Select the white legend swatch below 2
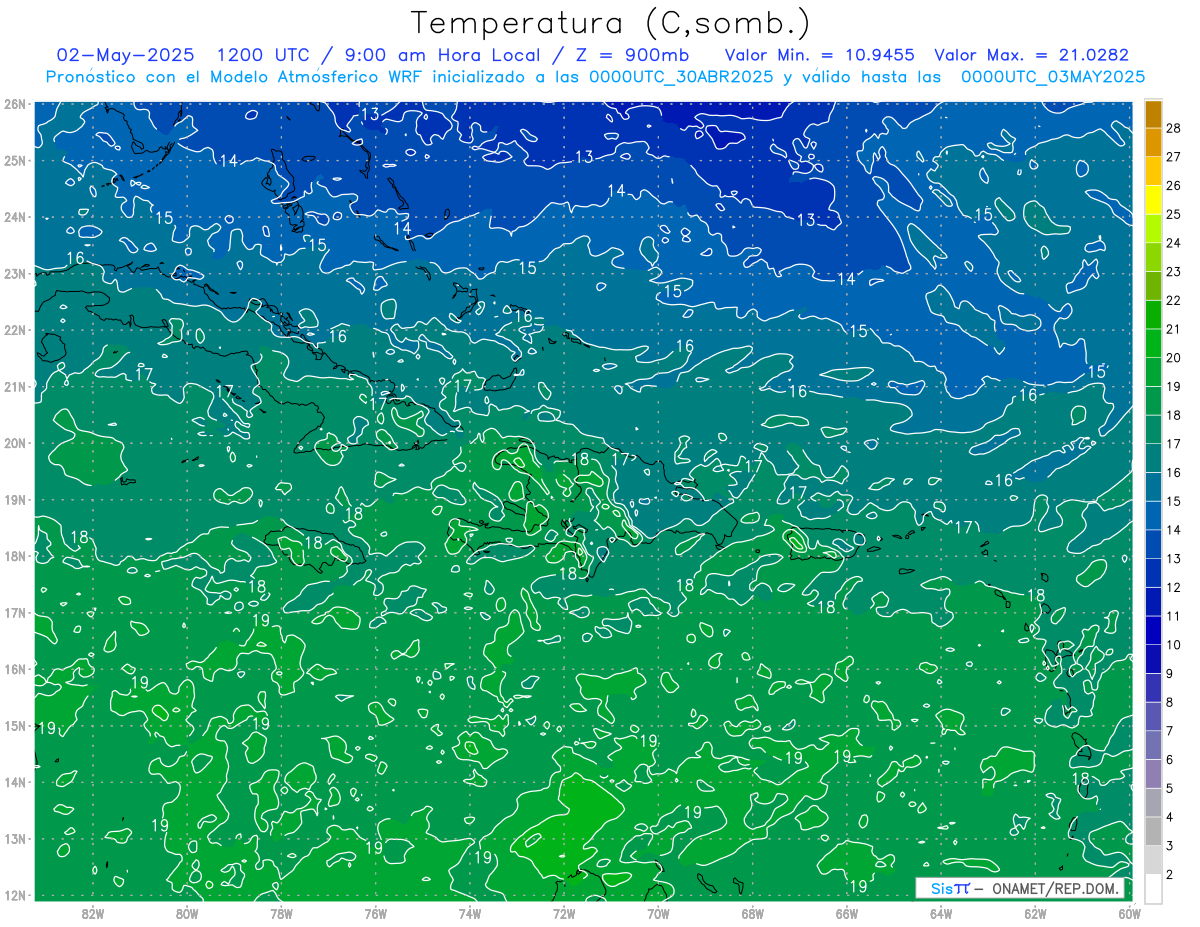Image resolution: width=1200 pixels, height=927 pixels. pyautogui.click(x=1153, y=889)
